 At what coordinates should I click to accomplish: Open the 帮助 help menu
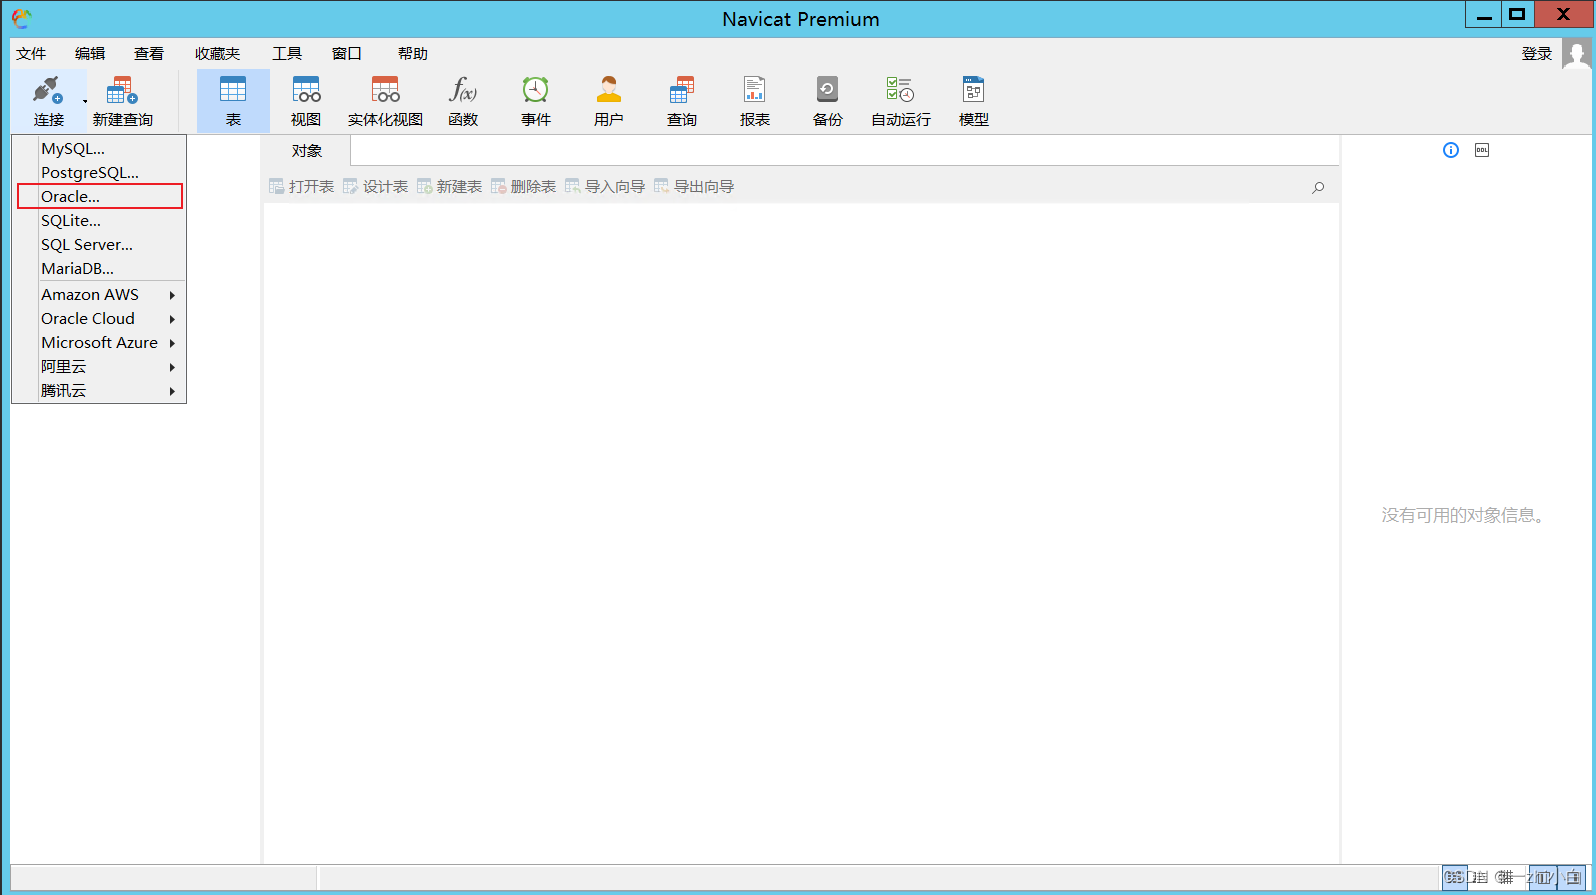pos(413,54)
